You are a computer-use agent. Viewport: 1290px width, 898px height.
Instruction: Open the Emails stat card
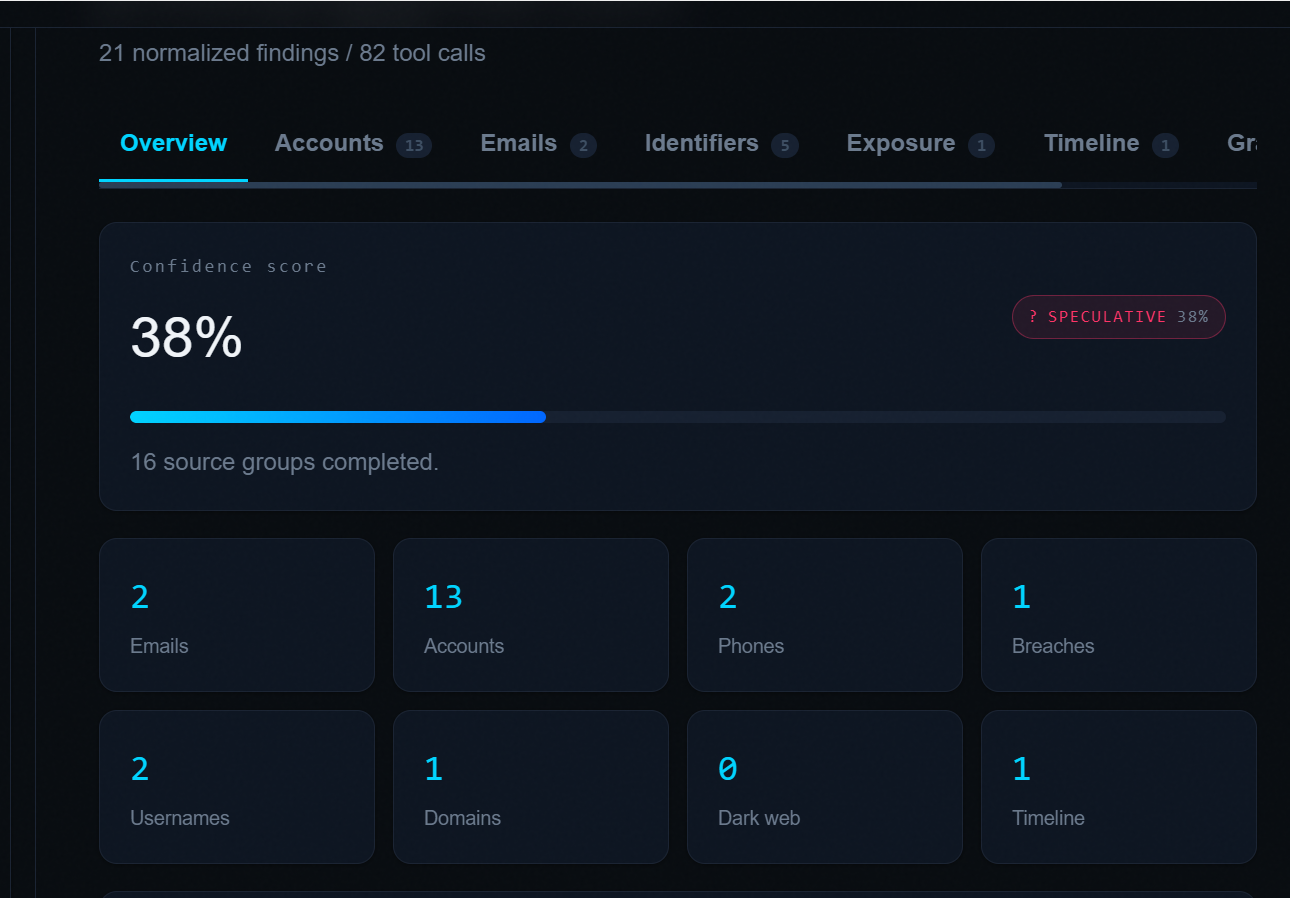click(237, 615)
